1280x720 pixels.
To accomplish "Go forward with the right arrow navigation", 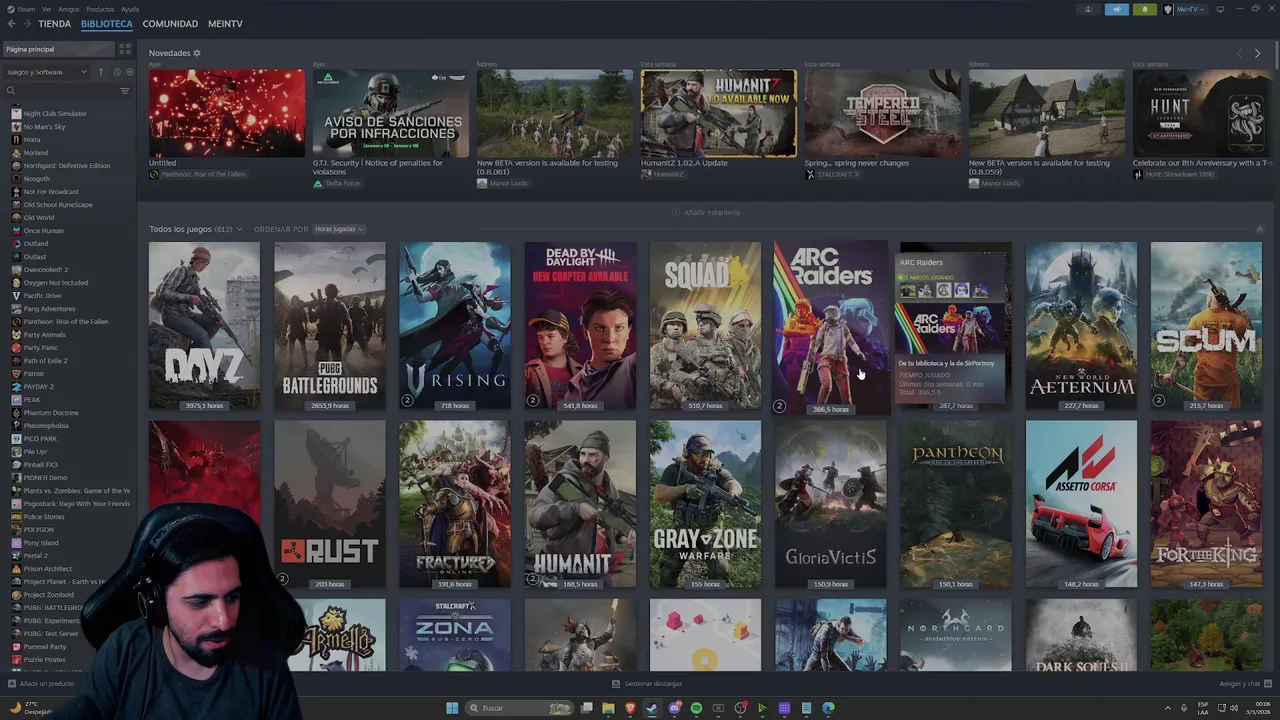I will click(27, 23).
